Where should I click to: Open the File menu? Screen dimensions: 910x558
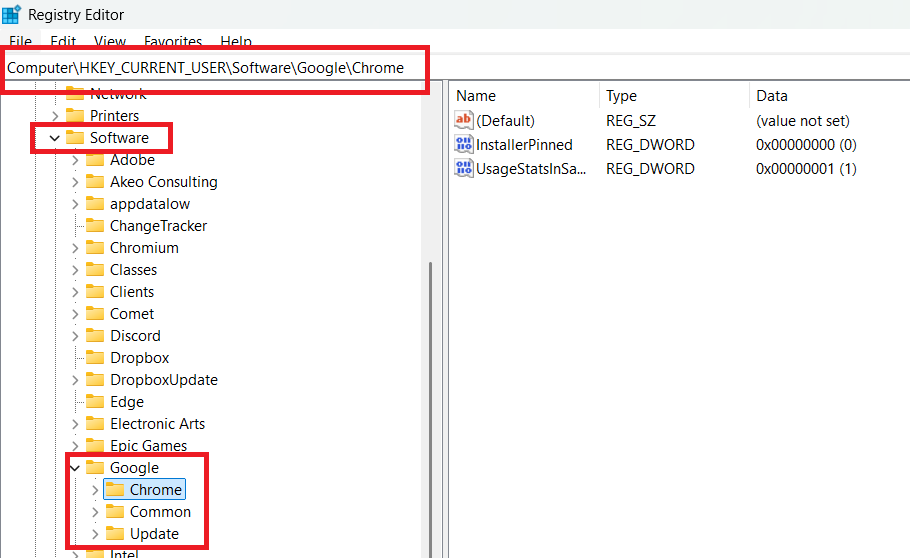tap(20, 41)
